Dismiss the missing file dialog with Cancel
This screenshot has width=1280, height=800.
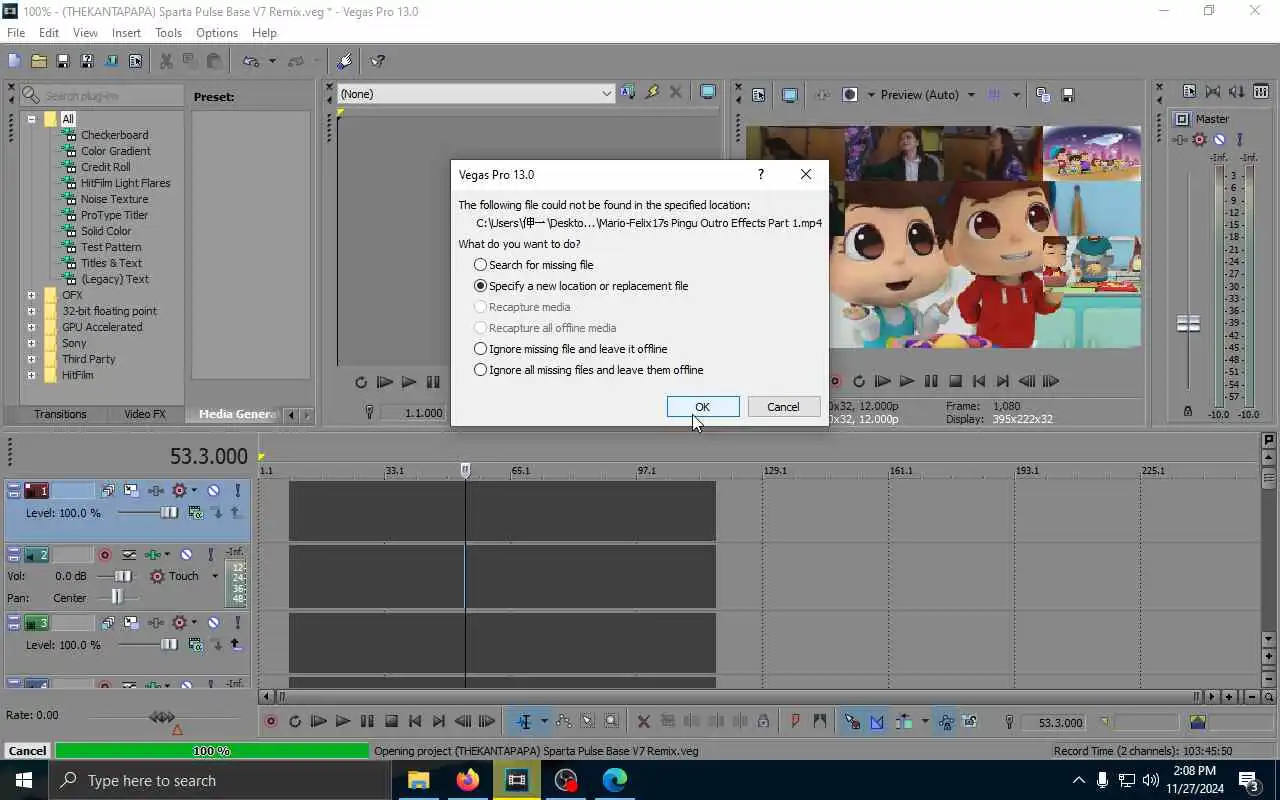[x=783, y=407]
